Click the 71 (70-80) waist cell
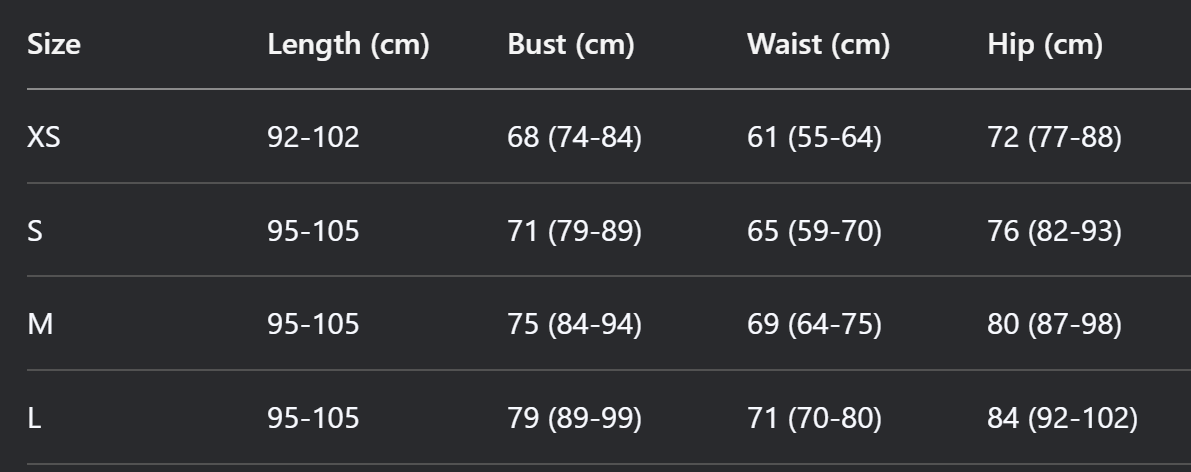The image size is (1191, 472). click(815, 418)
